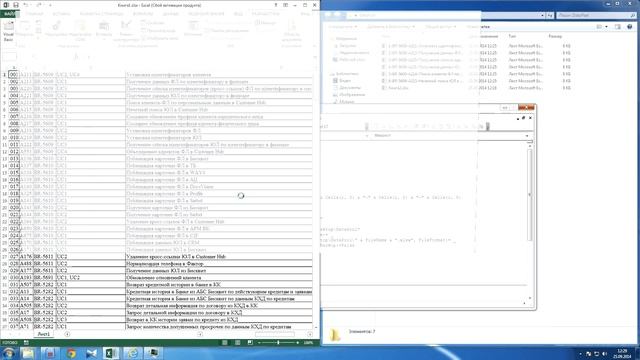The image size is (640, 360).
Task: Click volume icon in system tray
Action: (604, 353)
